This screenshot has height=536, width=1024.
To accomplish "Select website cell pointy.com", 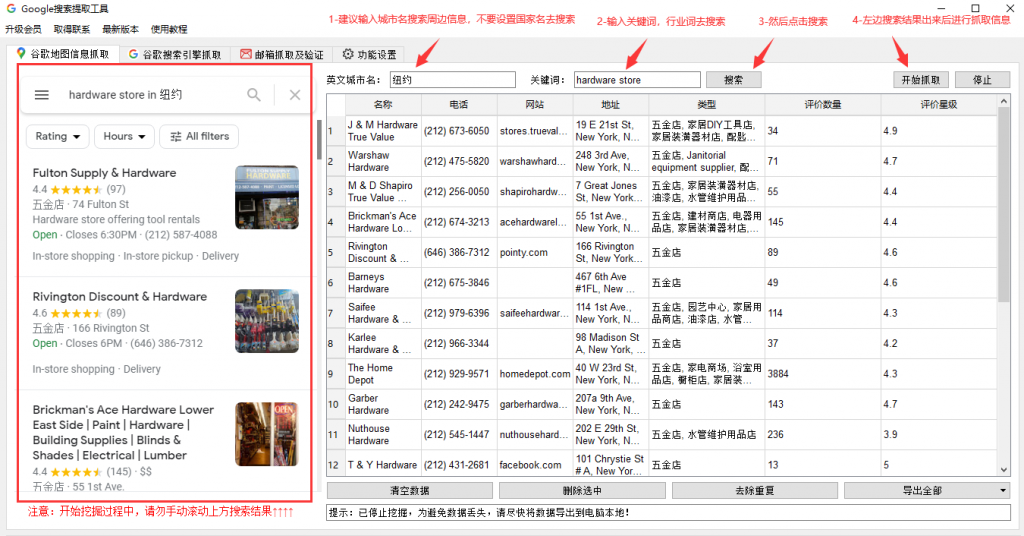I will [x=535, y=252].
